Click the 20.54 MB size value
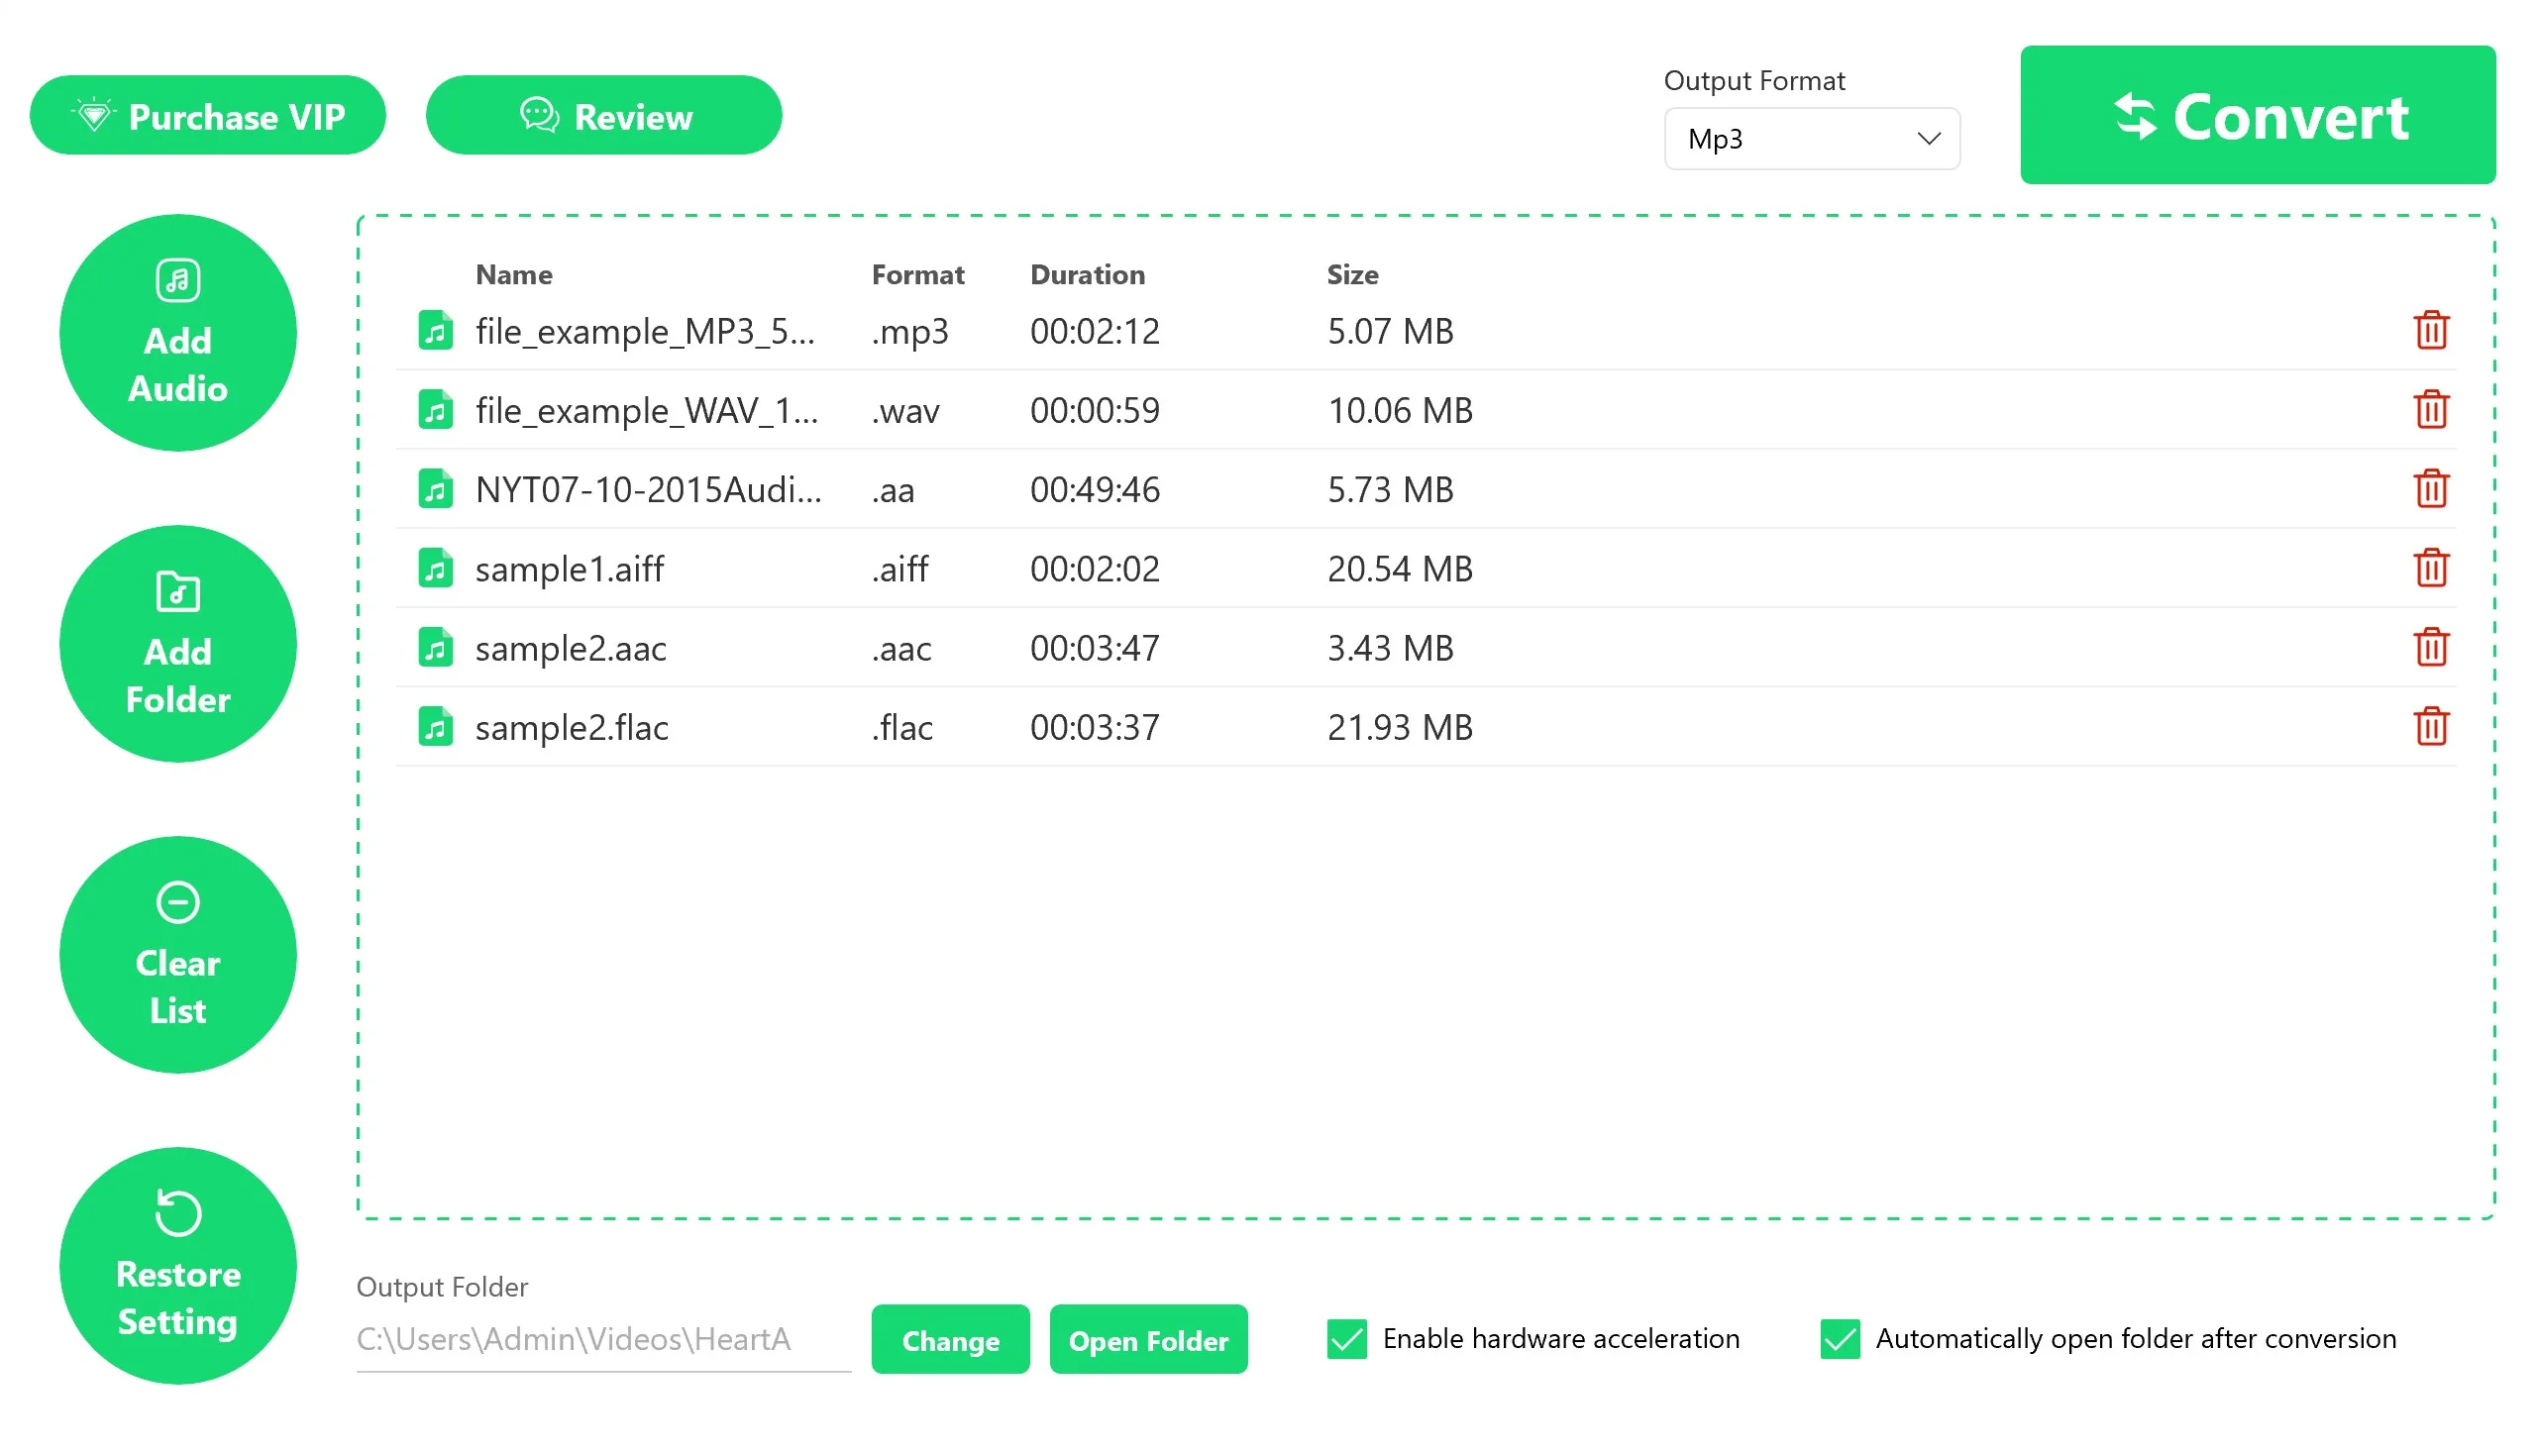The image size is (2536, 1456). [x=1400, y=569]
